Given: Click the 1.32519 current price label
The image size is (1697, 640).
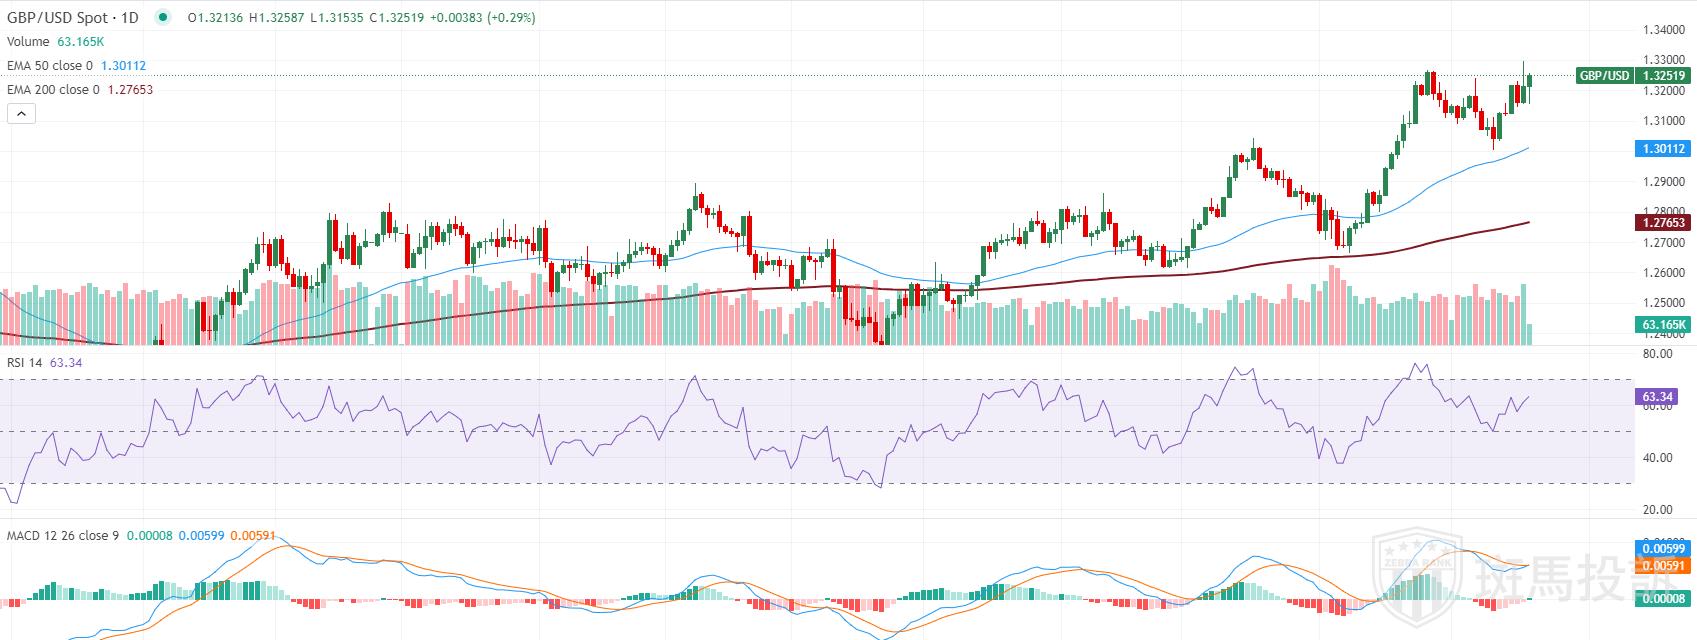Looking at the screenshot, I should (1664, 76).
